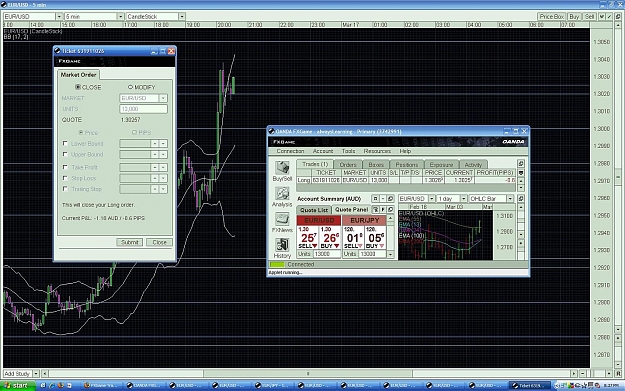Select the Price radio button
625x391 pixels.
(81, 132)
